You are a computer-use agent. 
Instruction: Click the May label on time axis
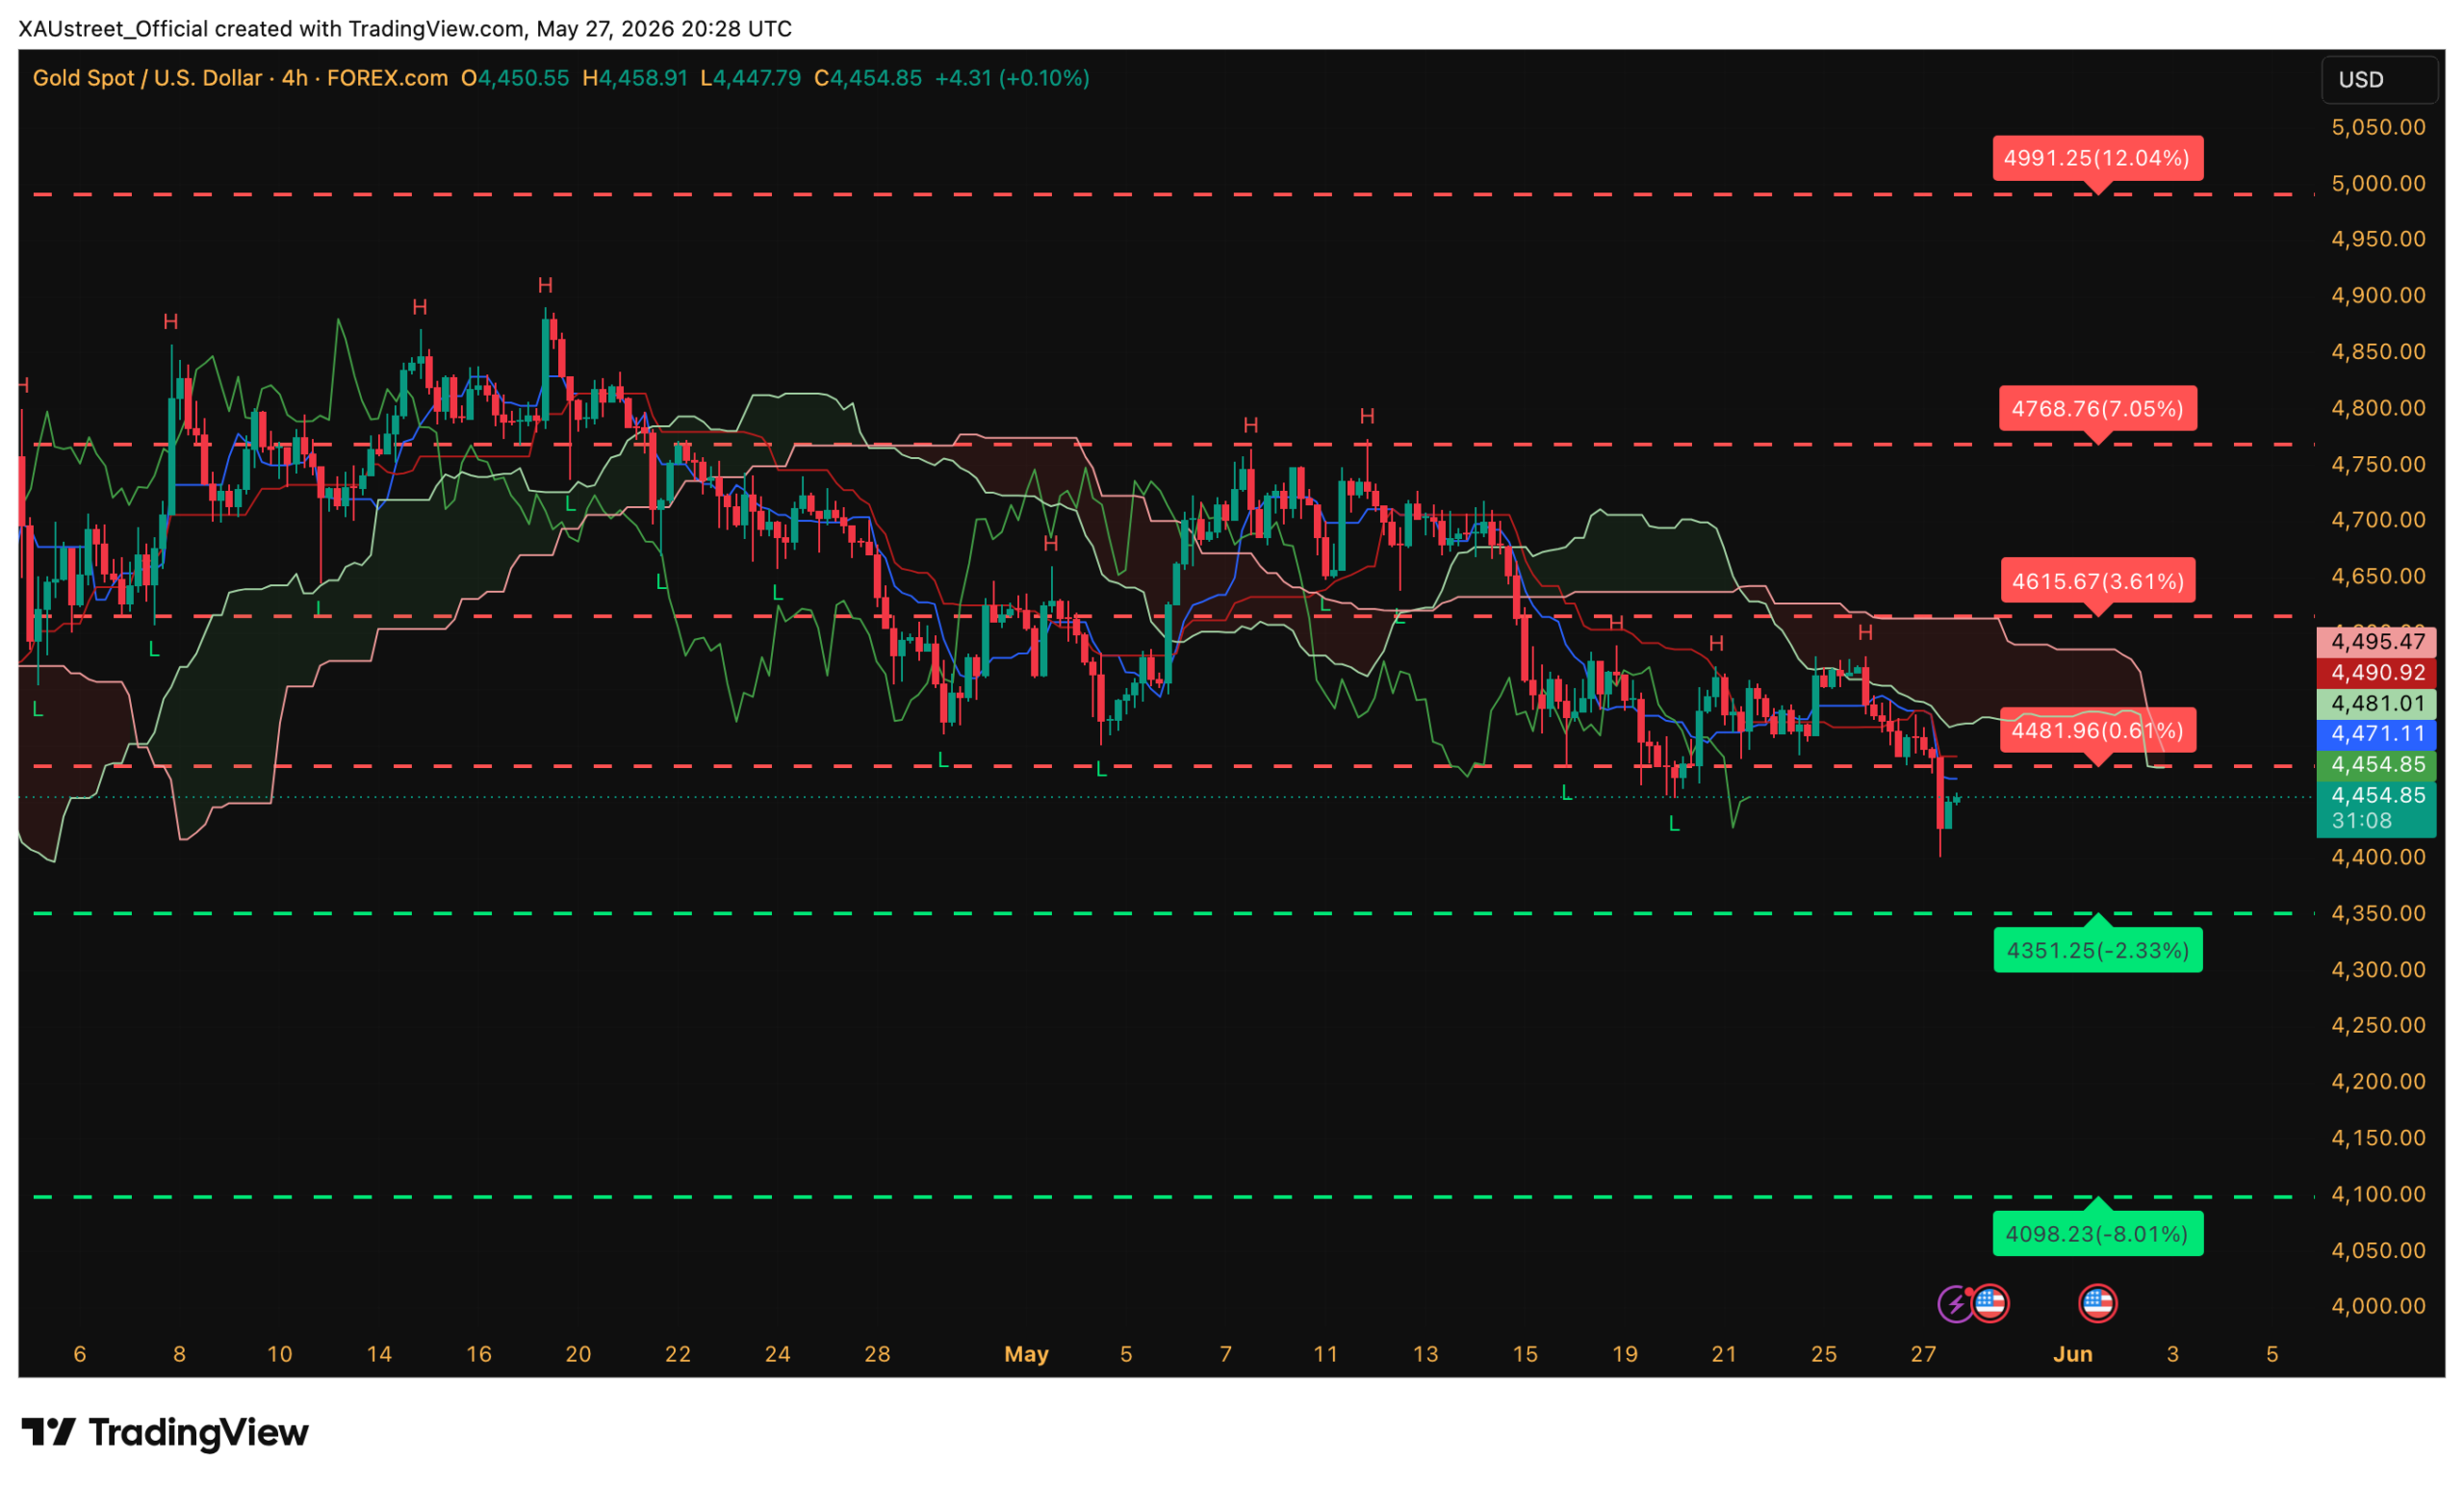pos(1026,1354)
